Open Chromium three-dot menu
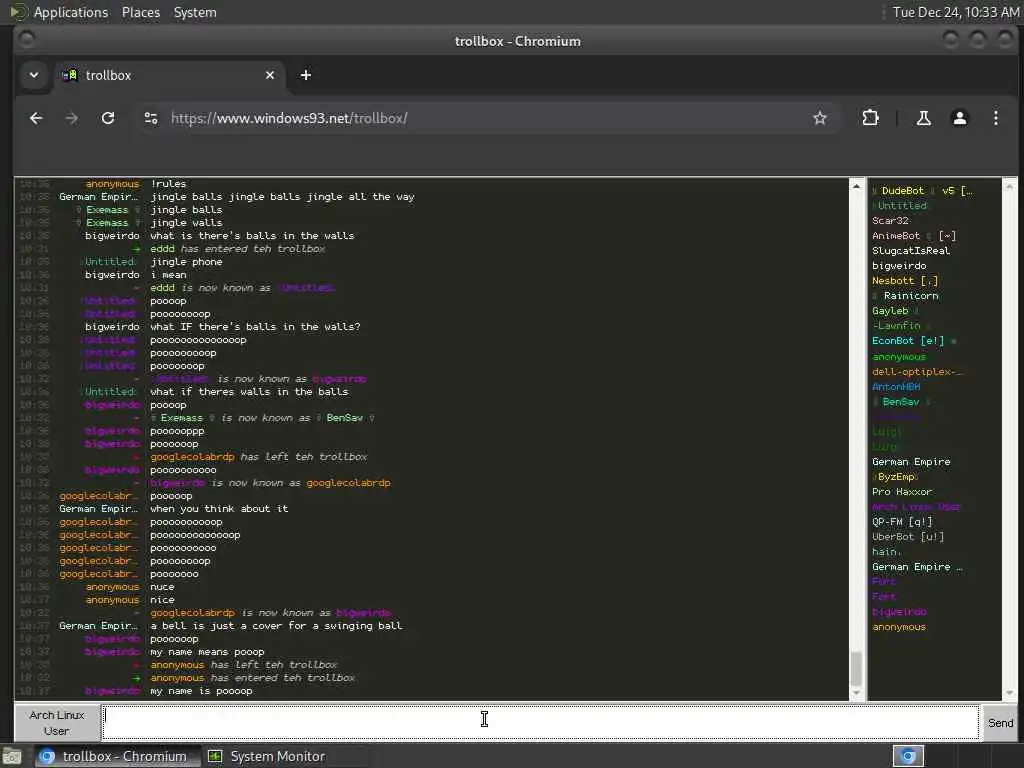The image size is (1024, 768). pyautogui.click(x=995, y=118)
